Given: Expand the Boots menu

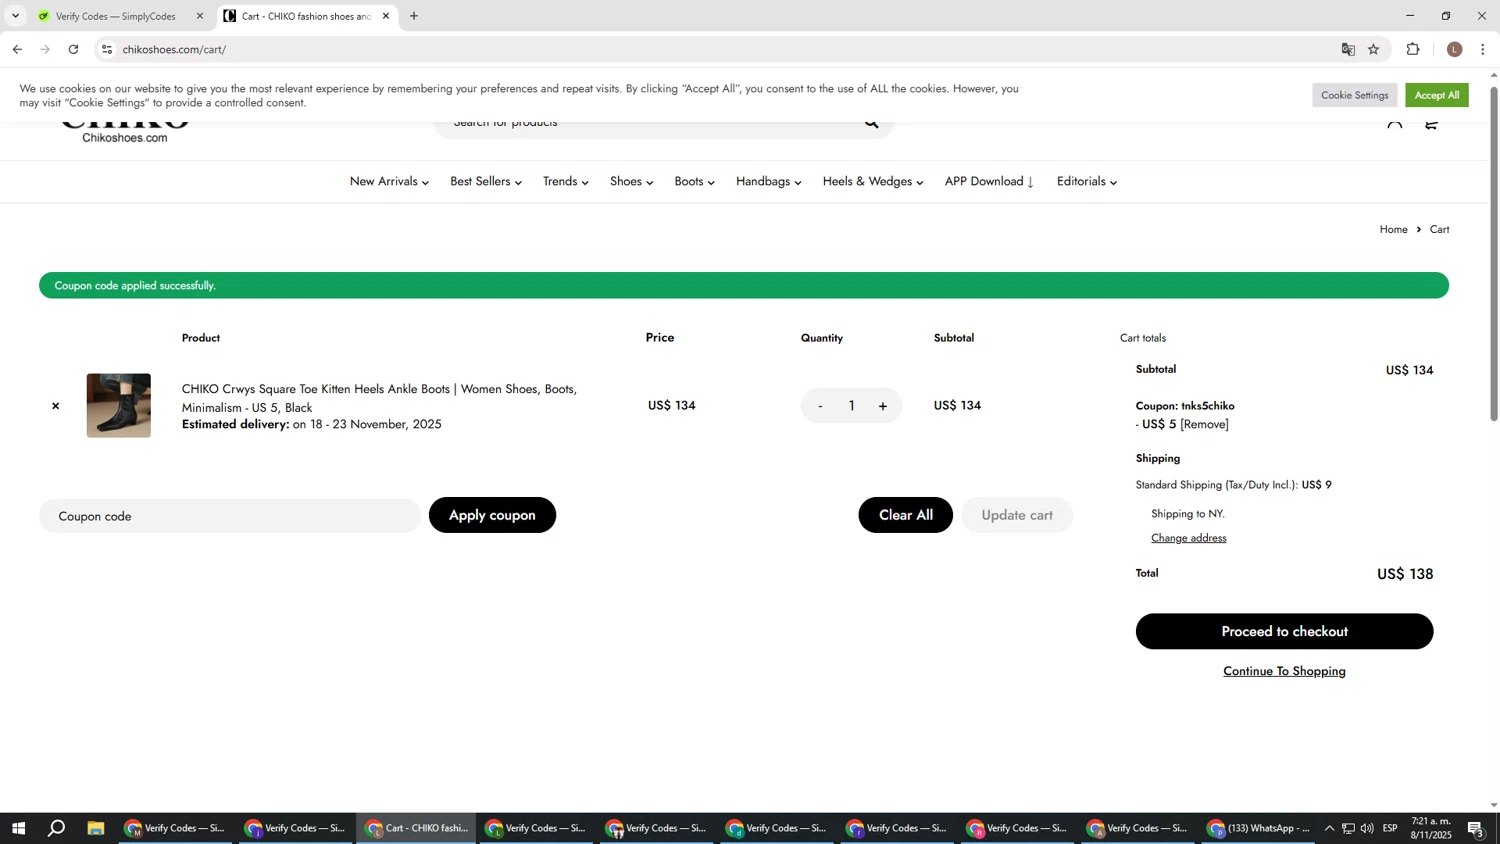Looking at the screenshot, I should point(694,182).
